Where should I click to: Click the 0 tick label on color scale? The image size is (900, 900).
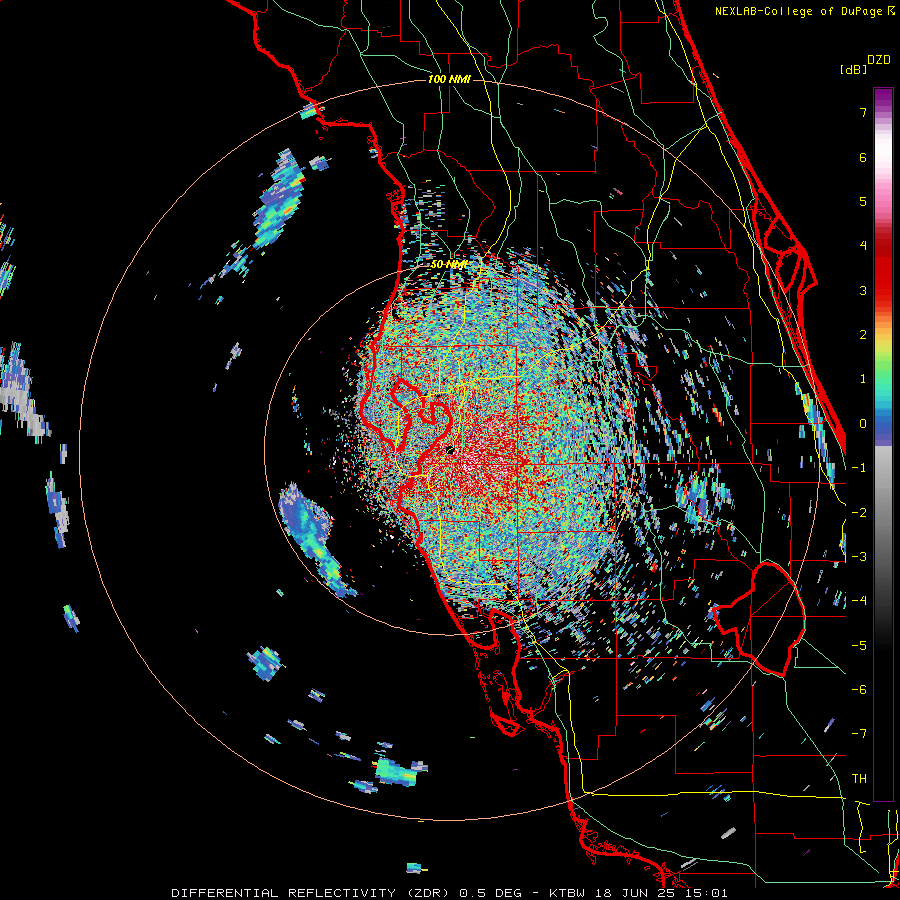point(863,424)
